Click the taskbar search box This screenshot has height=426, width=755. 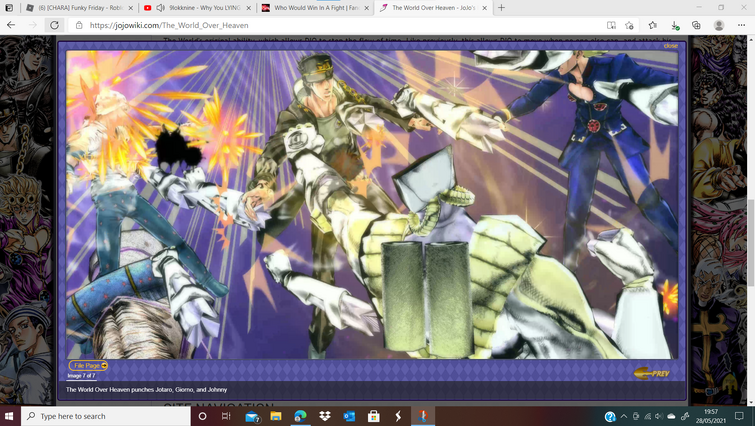click(x=106, y=416)
